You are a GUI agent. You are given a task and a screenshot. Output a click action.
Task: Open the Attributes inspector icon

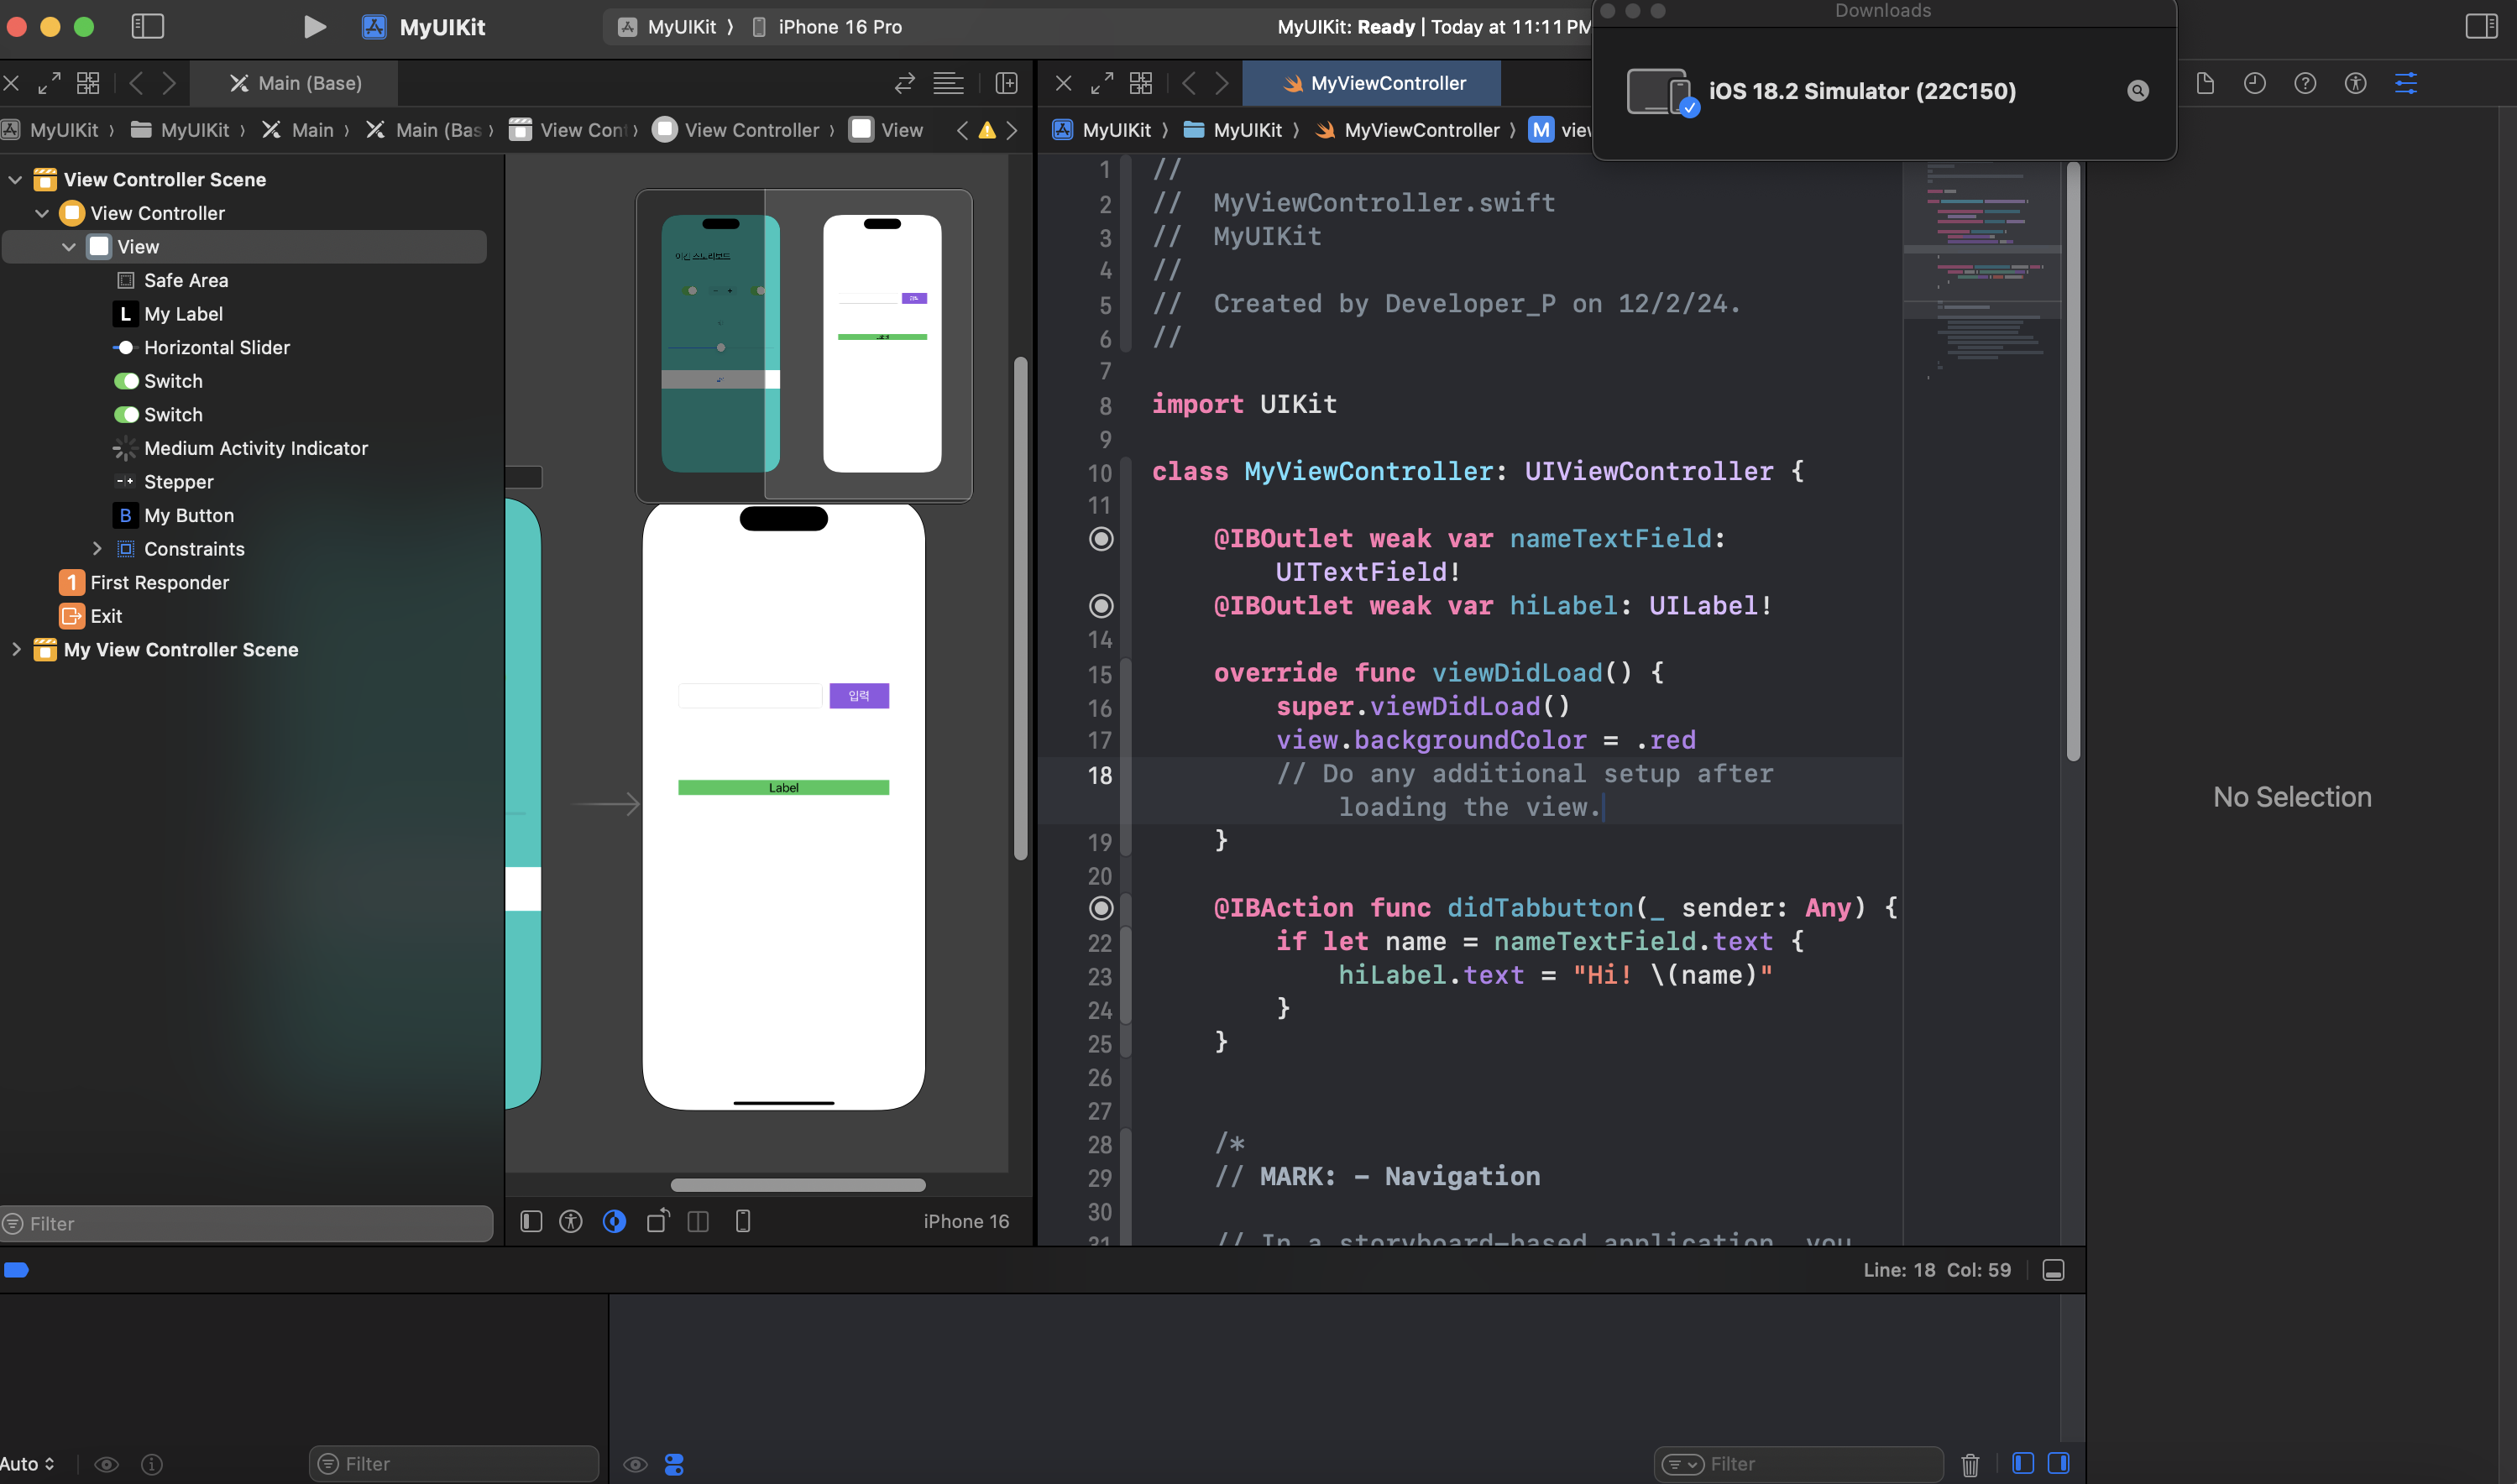point(2405,84)
